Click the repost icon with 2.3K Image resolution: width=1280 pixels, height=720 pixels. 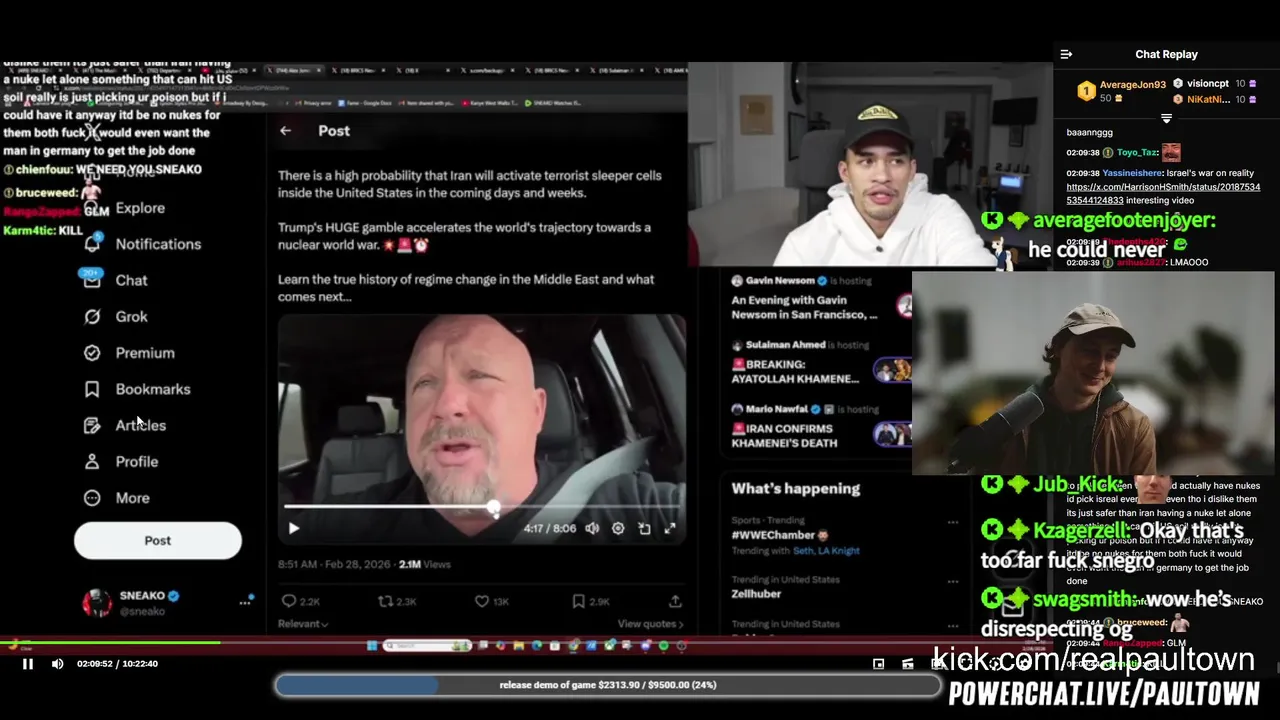click(385, 601)
